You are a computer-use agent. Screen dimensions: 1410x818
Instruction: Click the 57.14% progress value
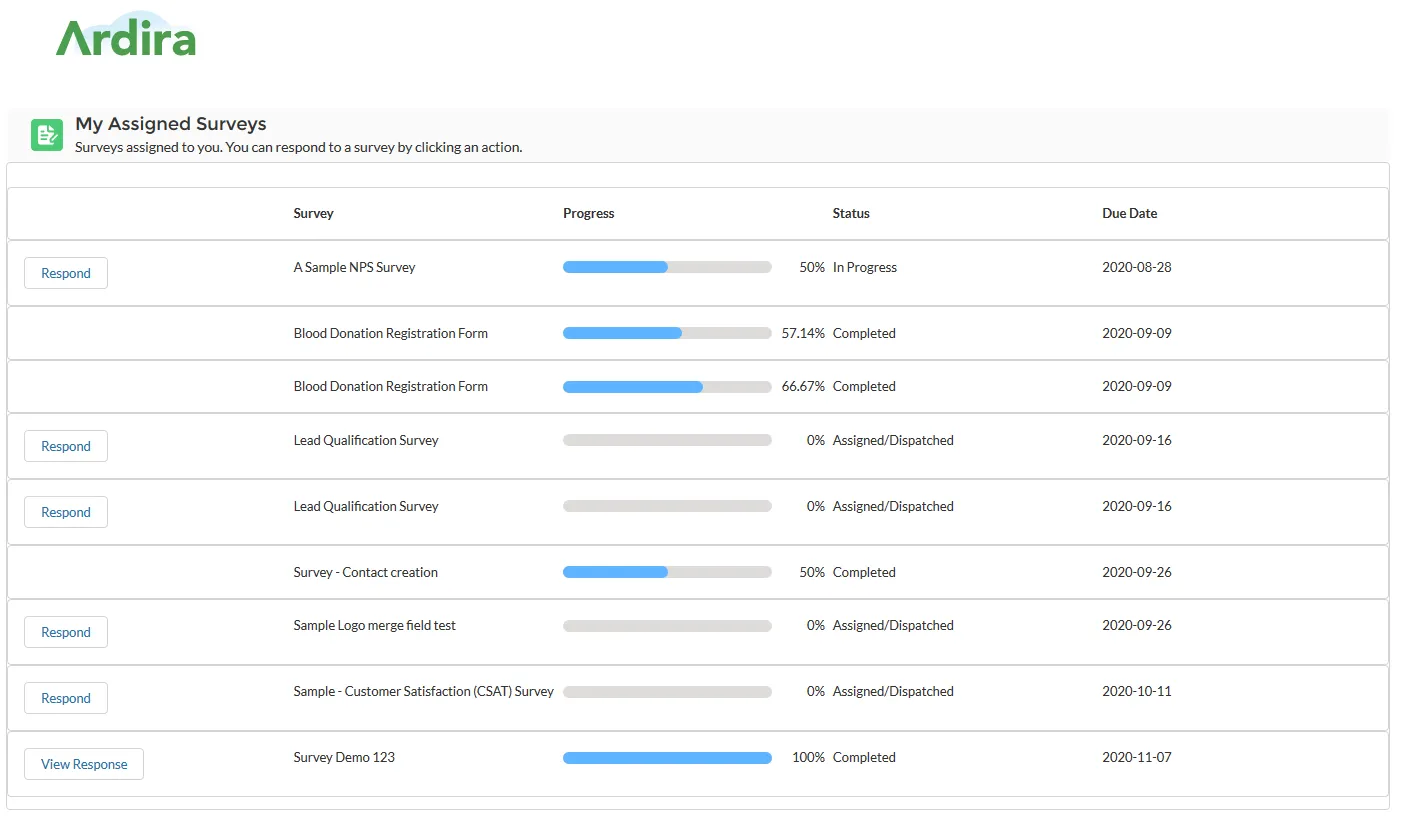[803, 333]
